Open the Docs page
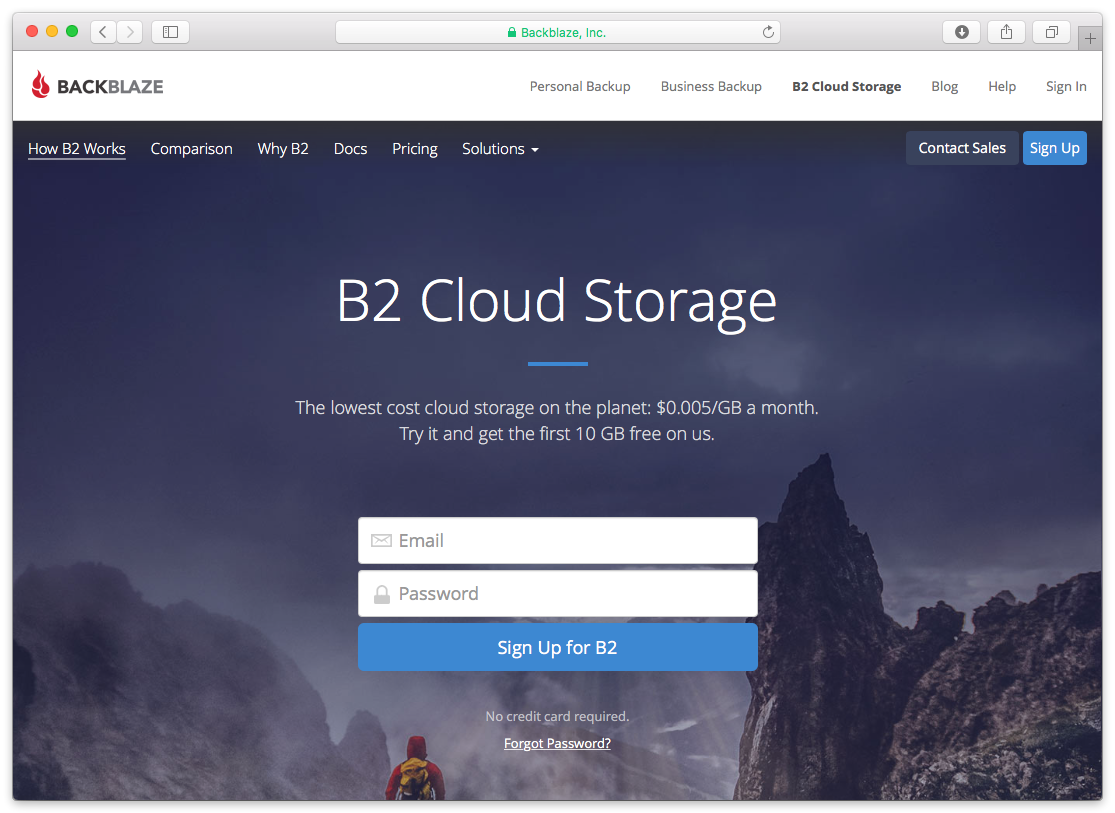Viewport: 1115px width, 813px height. click(351, 149)
